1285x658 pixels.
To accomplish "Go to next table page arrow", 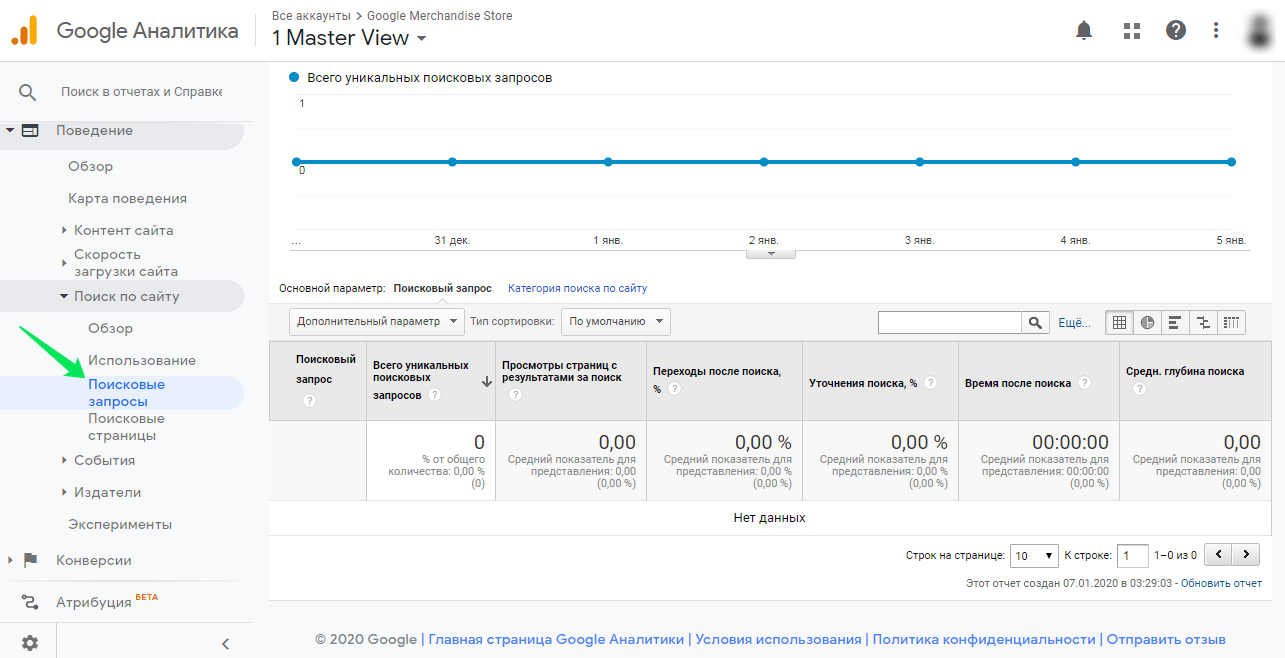I will (1246, 554).
